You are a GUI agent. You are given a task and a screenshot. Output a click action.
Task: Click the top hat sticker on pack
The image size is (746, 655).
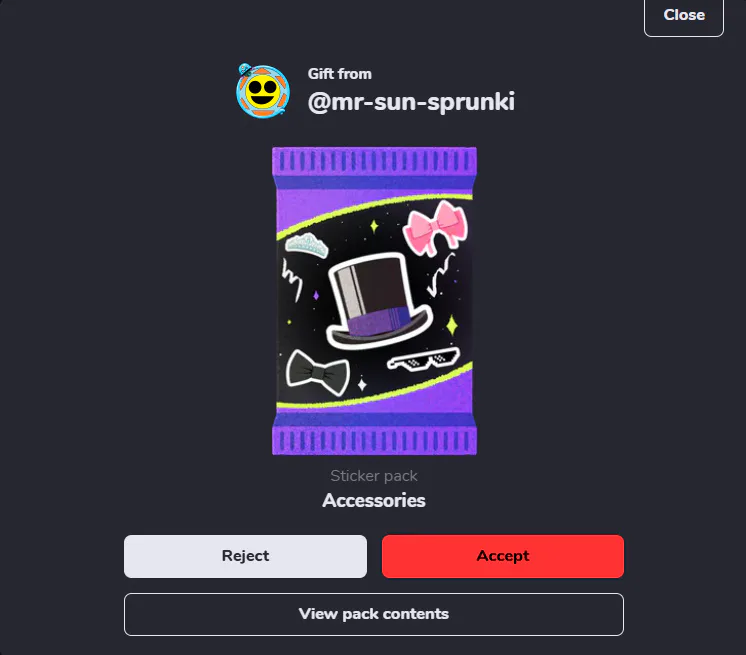pyautogui.click(x=379, y=301)
